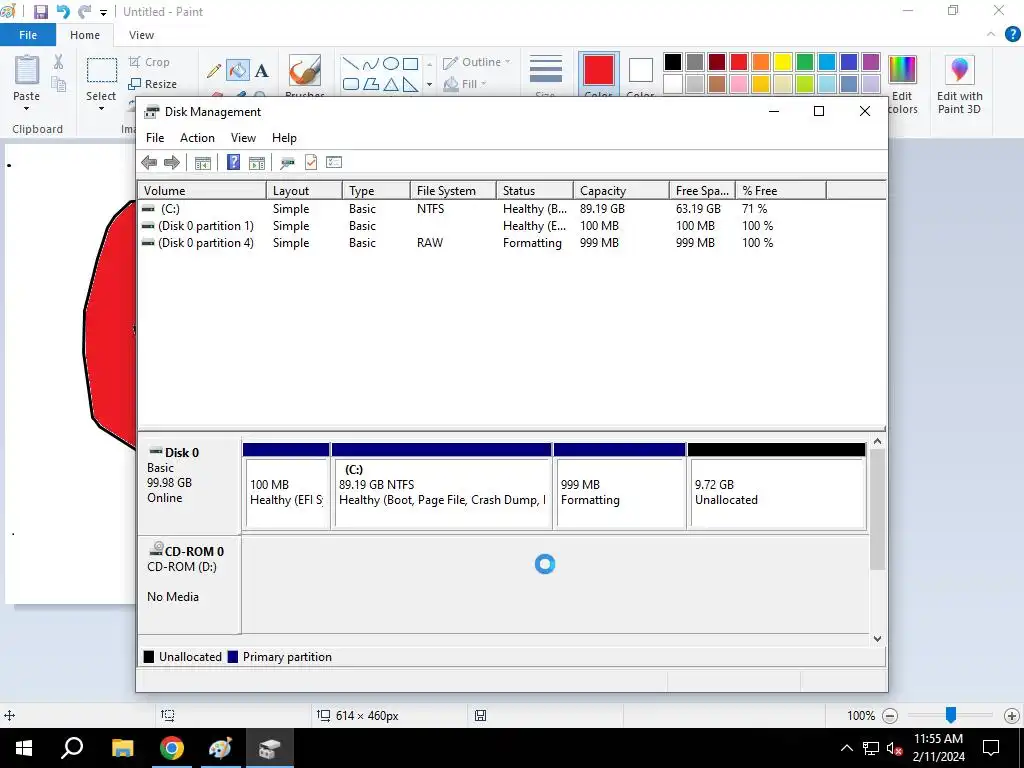Click the Resize button in Paint
The image size is (1024, 768).
point(153,84)
